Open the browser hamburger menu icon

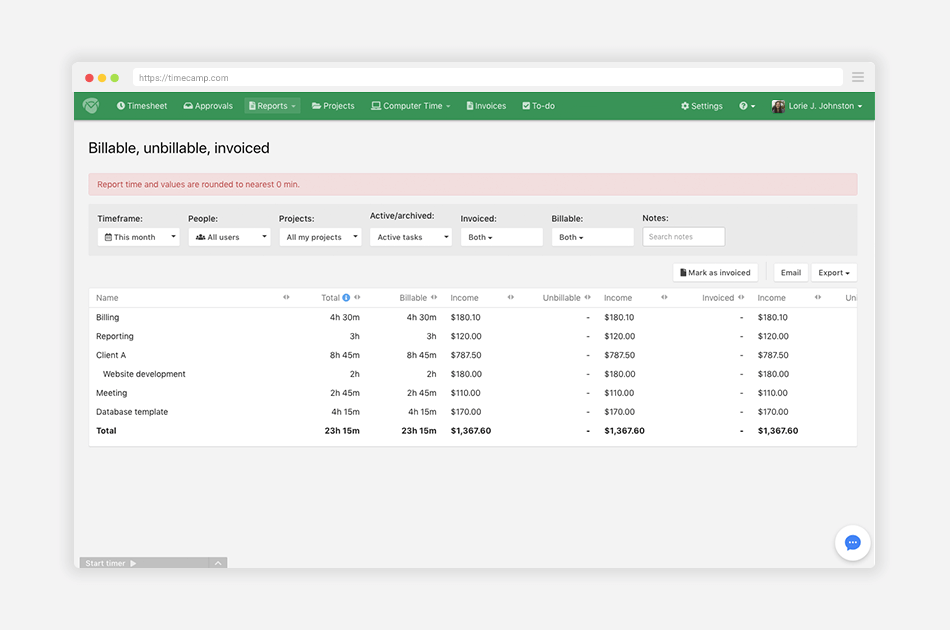click(x=858, y=77)
